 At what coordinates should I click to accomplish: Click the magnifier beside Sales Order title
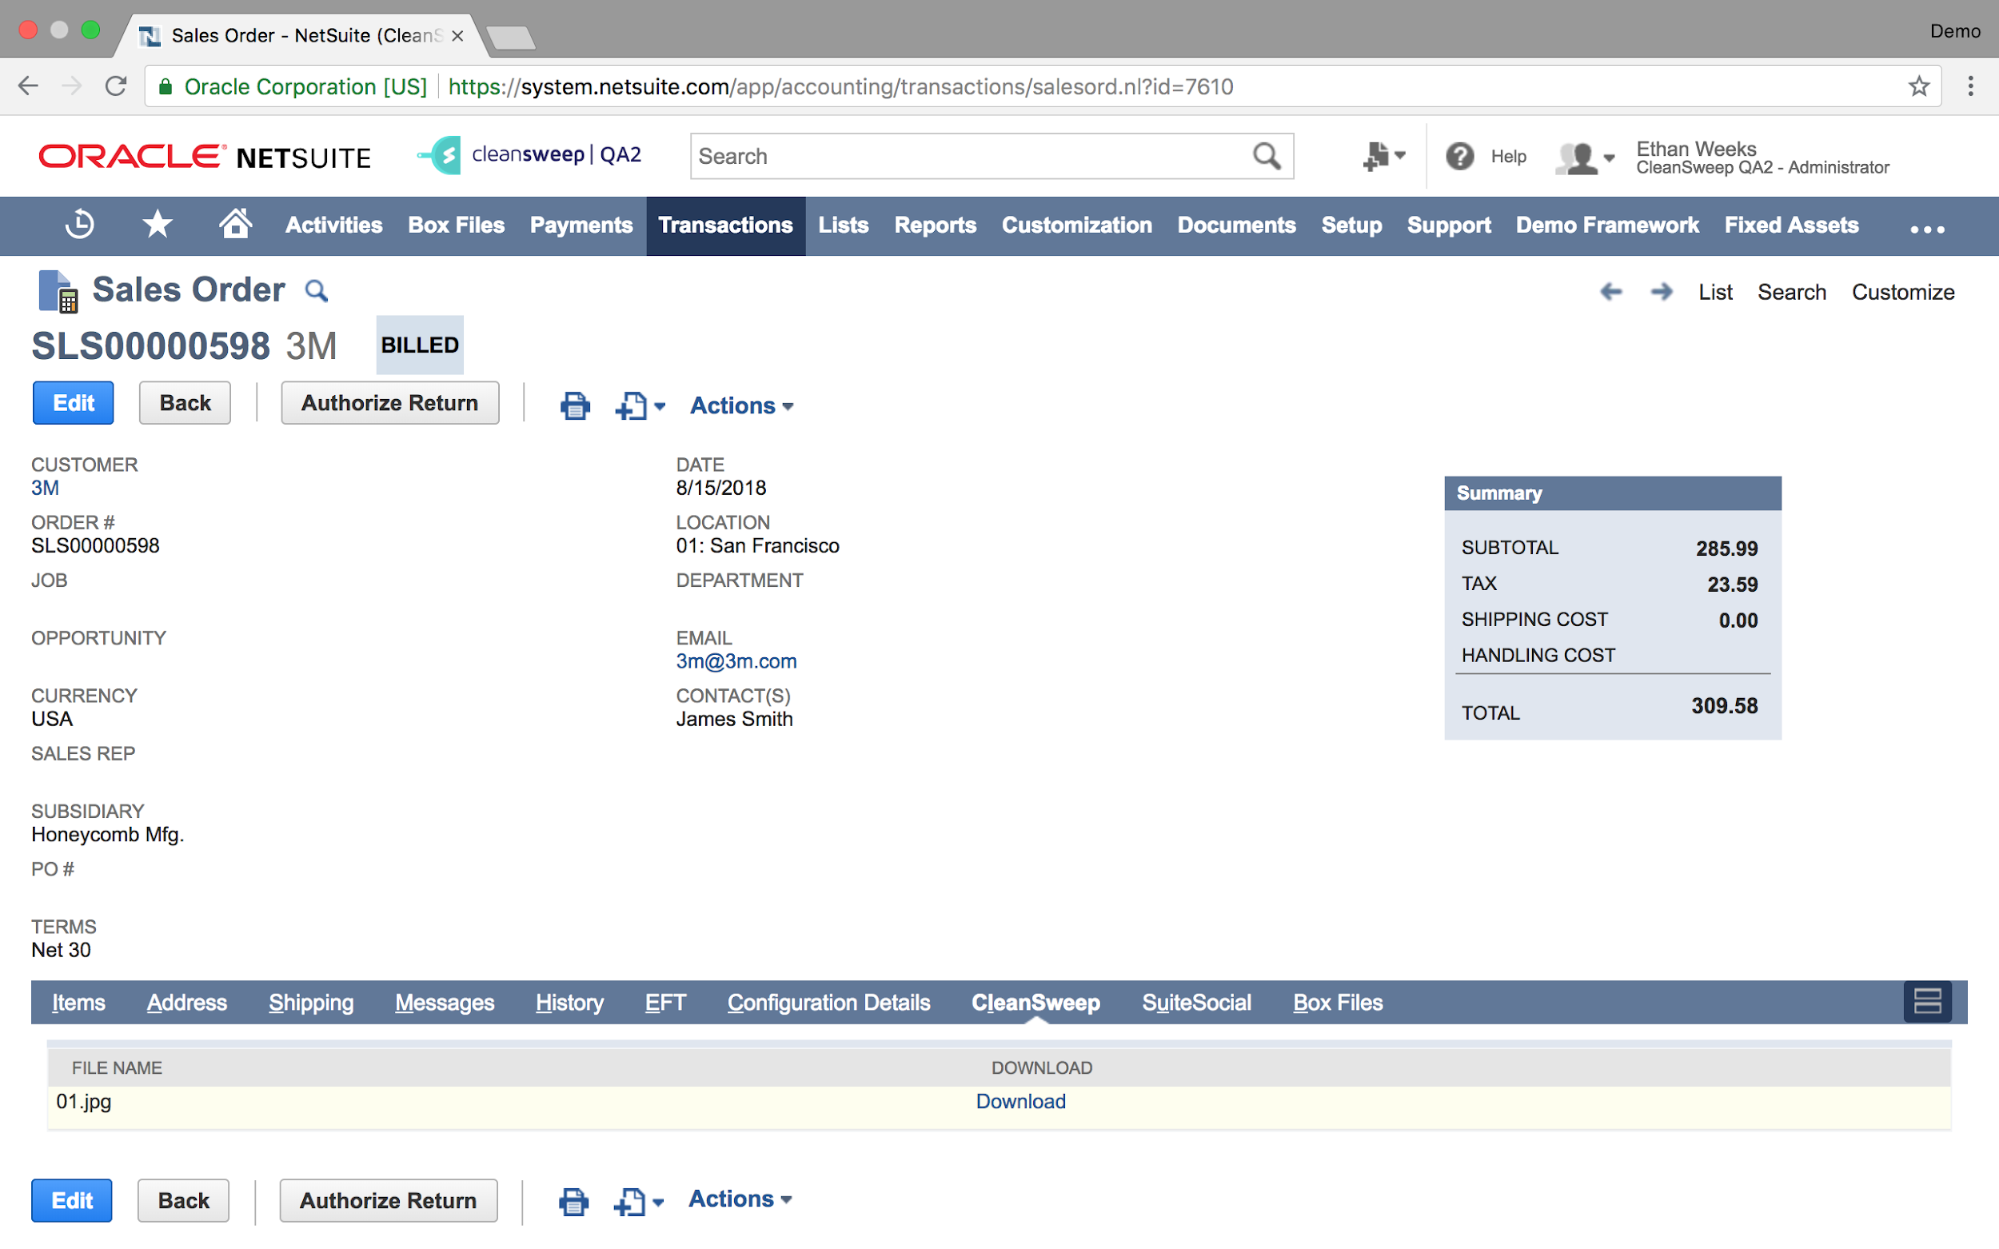(316, 291)
